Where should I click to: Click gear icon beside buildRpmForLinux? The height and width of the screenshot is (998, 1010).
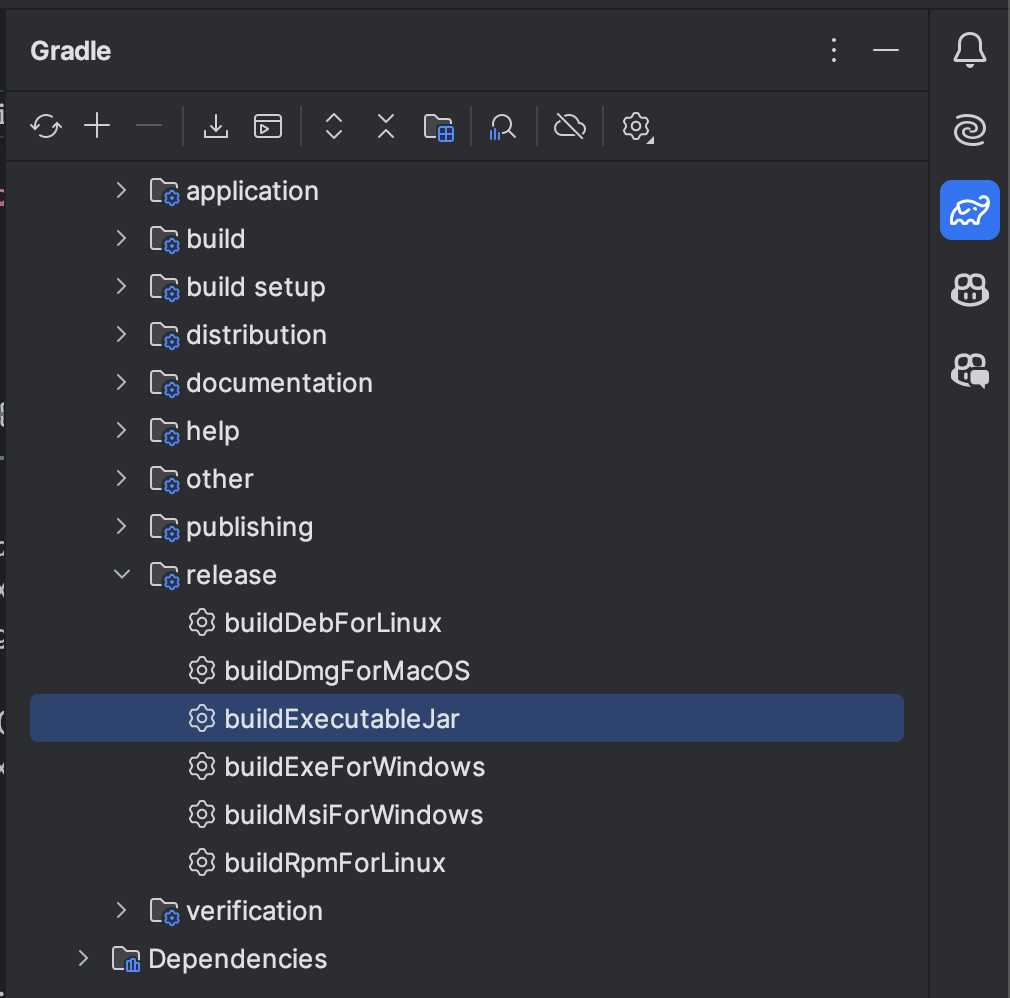click(x=202, y=863)
